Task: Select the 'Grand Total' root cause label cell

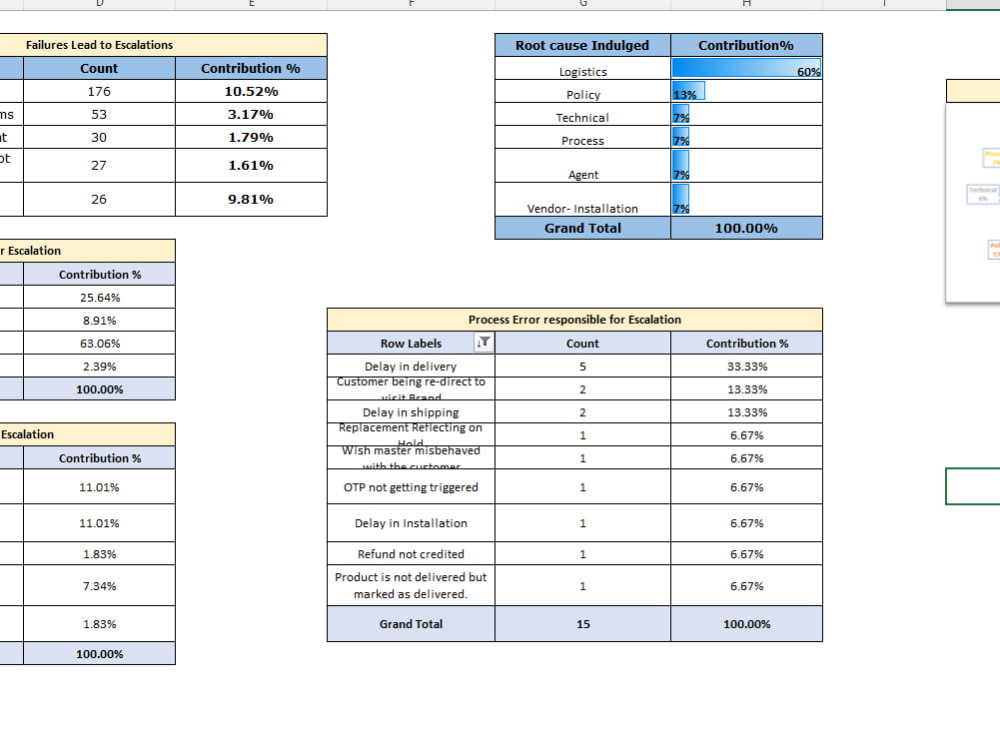Action: [x=582, y=228]
